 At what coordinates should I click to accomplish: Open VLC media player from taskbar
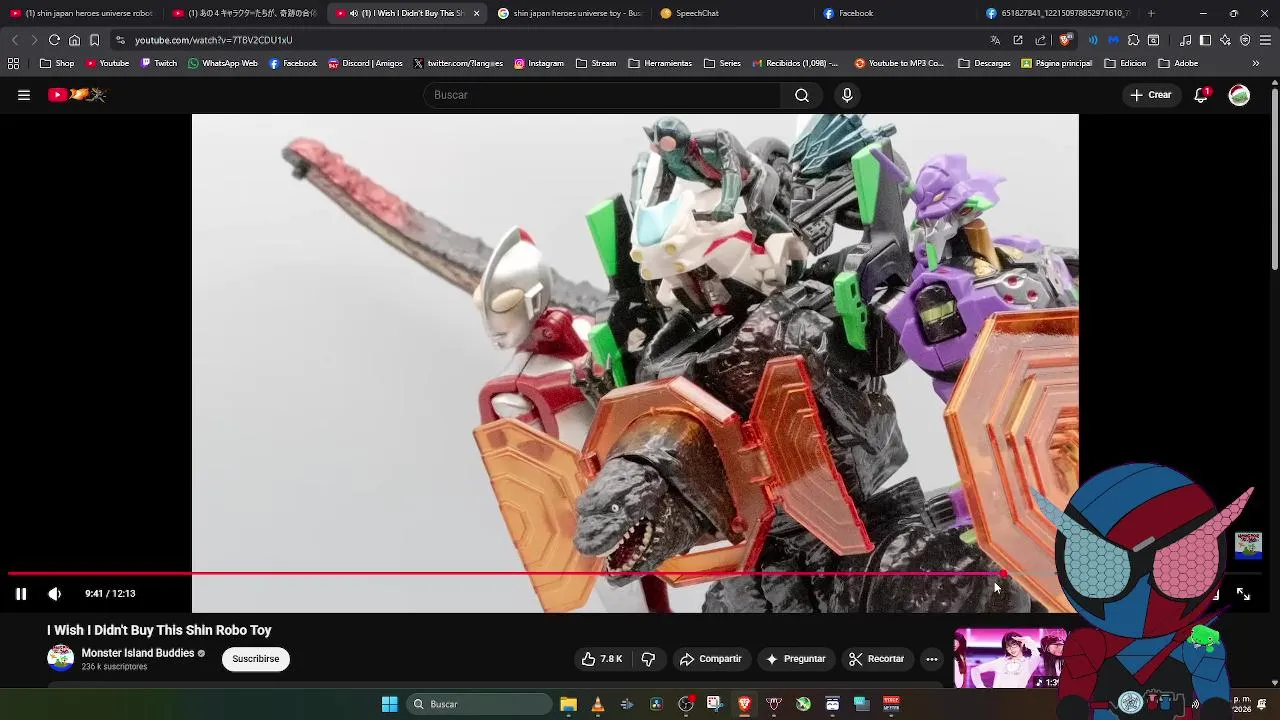click(x=597, y=704)
